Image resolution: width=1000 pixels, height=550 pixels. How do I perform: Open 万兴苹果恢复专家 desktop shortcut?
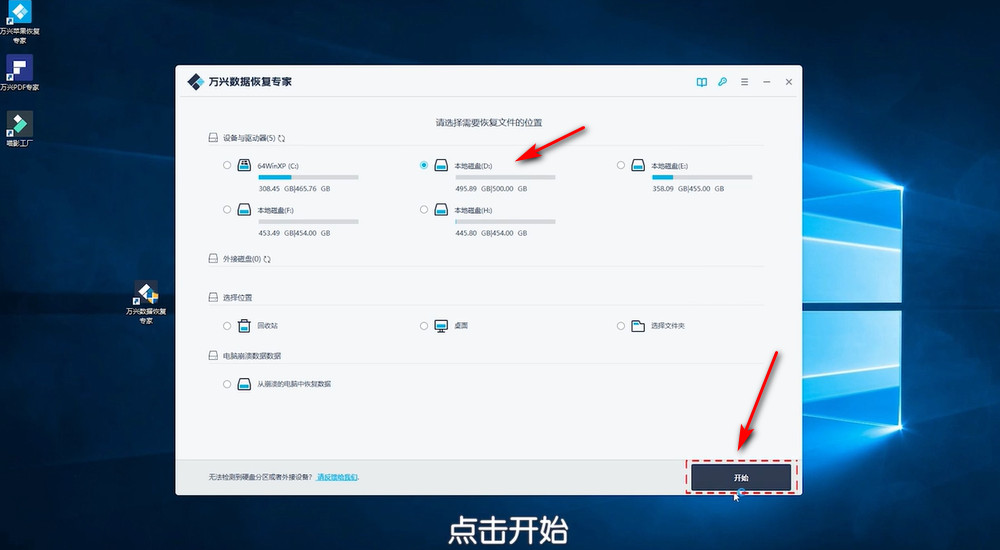20,22
